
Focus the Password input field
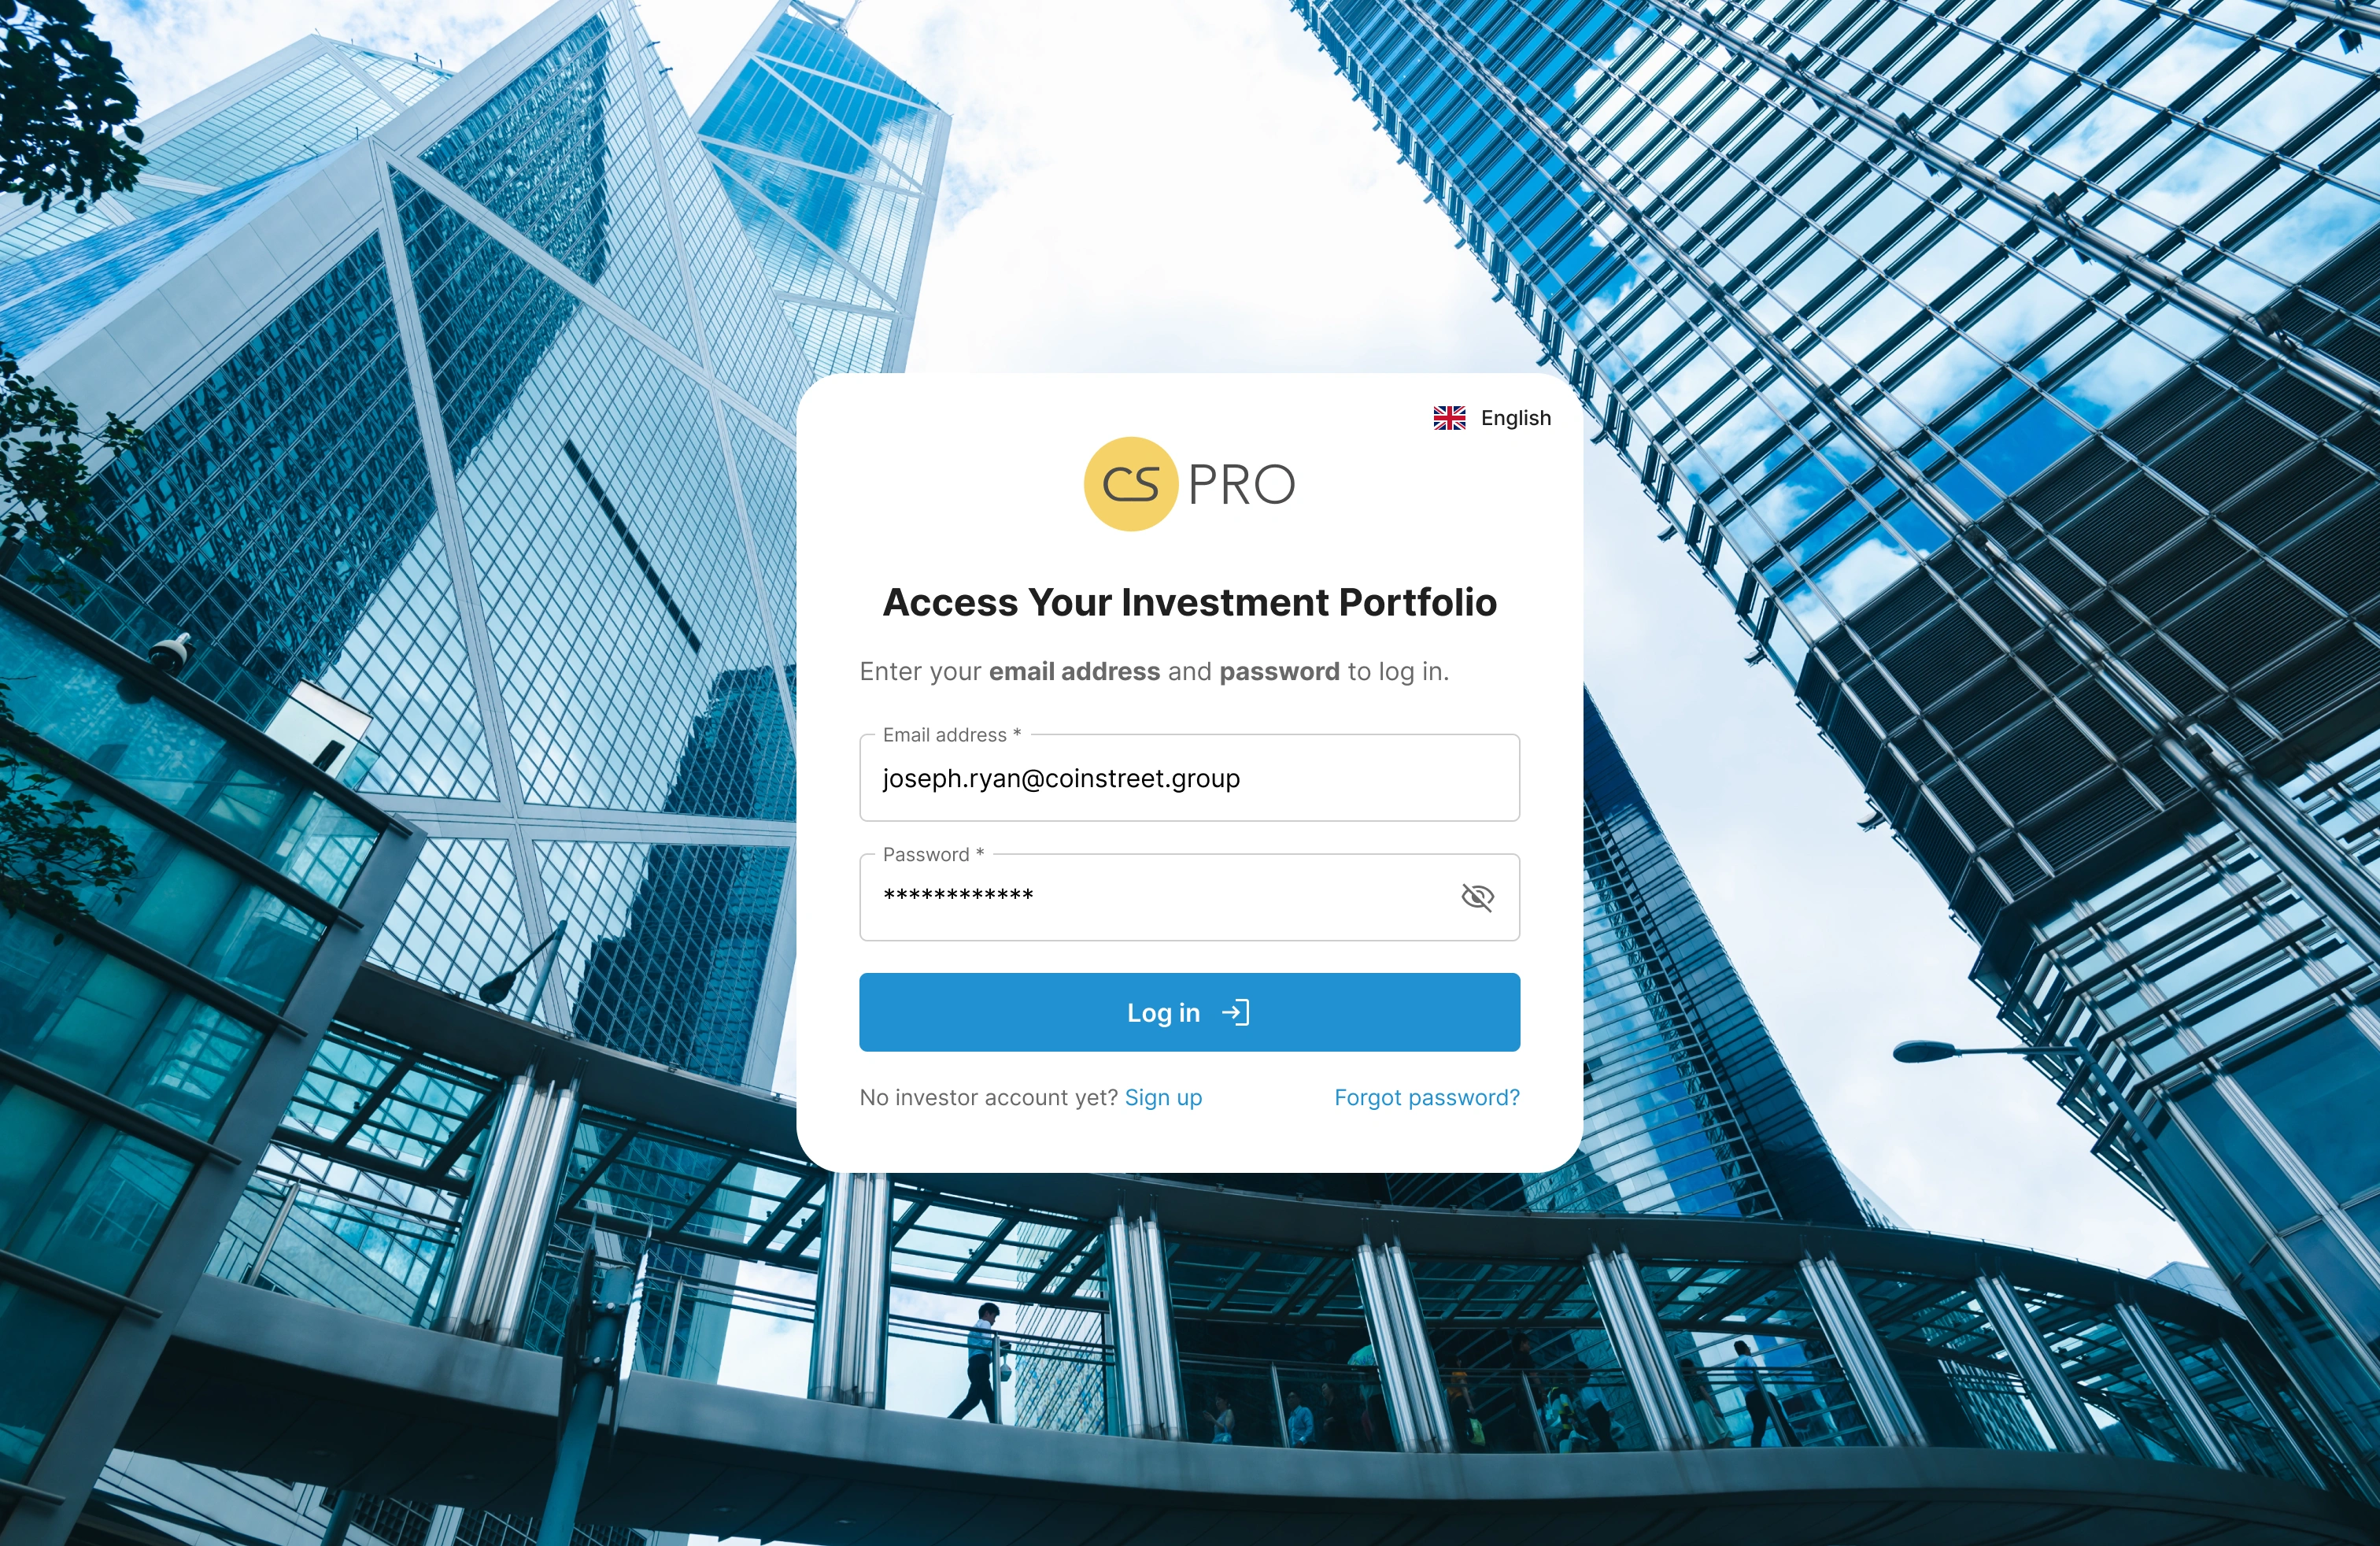pyautogui.click(x=1189, y=897)
